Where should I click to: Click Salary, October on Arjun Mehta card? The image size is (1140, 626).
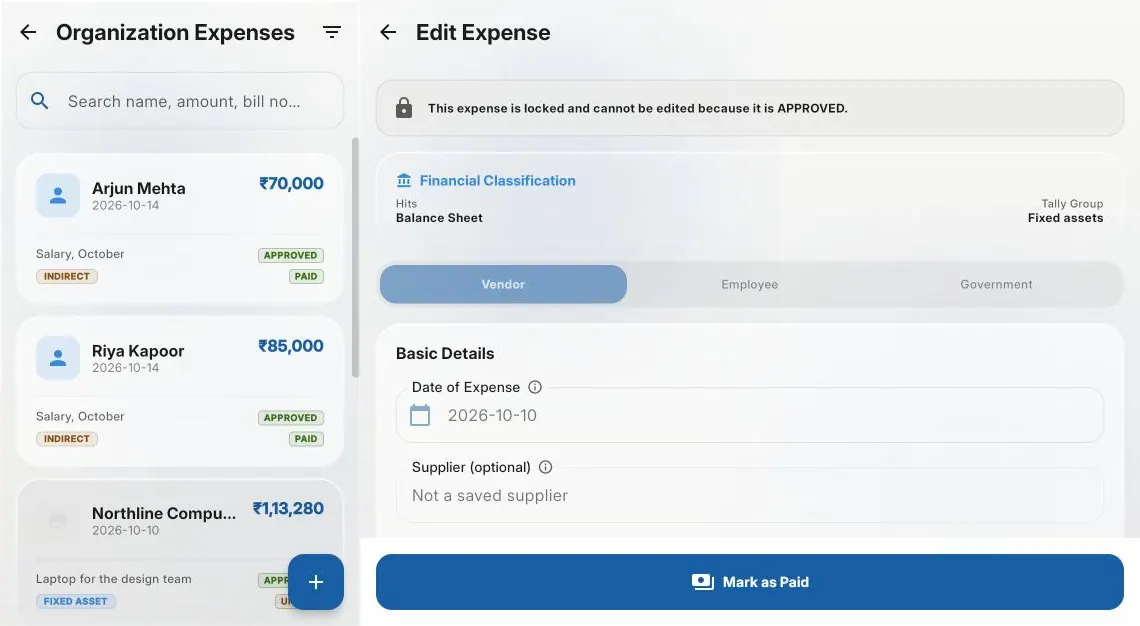pyautogui.click(x=80, y=254)
